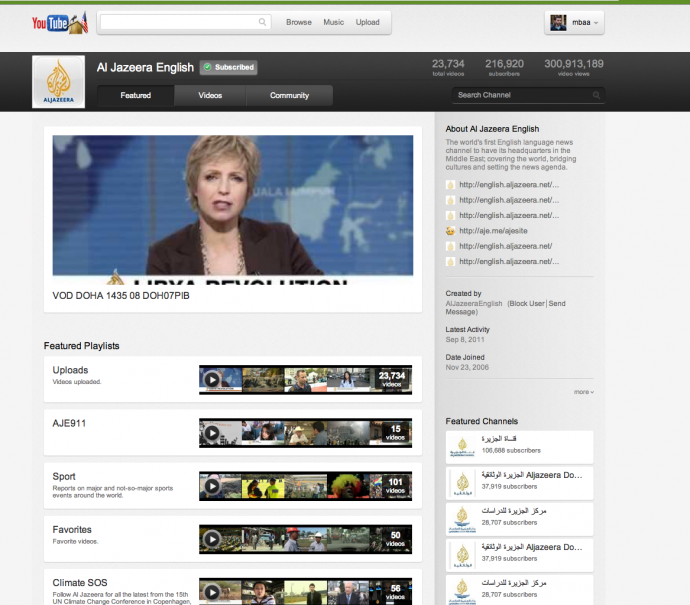Click the 50 videos count on Favorites strip
This screenshot has height=605, width=690.
[x=395, y=539]
